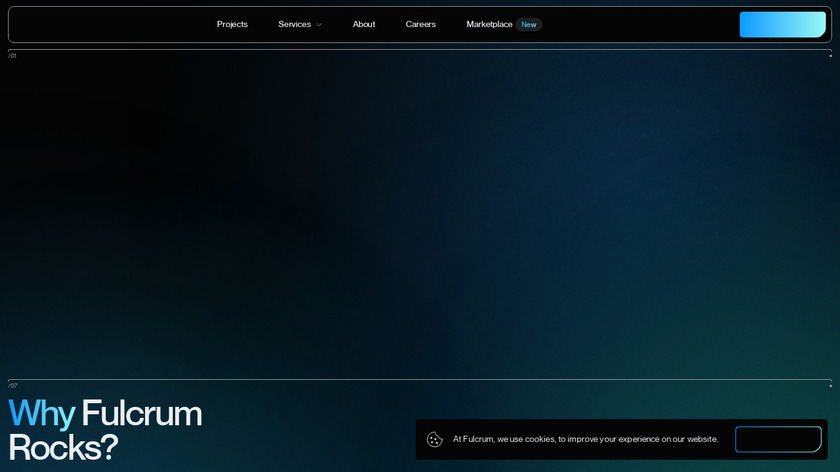Image resolution: width=840 pixels, height=472 pixels.
Task: Open the Careers page
Action: (421, 24)
